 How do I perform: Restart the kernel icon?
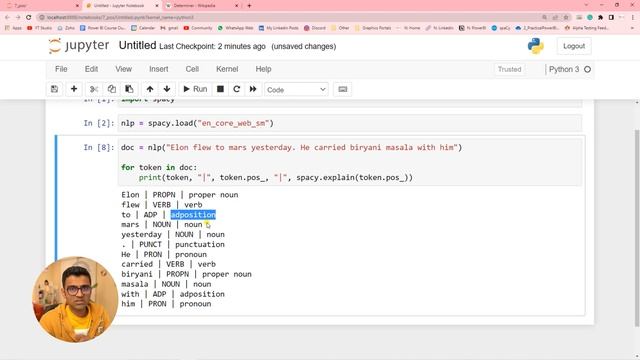[x=236, y=89]
